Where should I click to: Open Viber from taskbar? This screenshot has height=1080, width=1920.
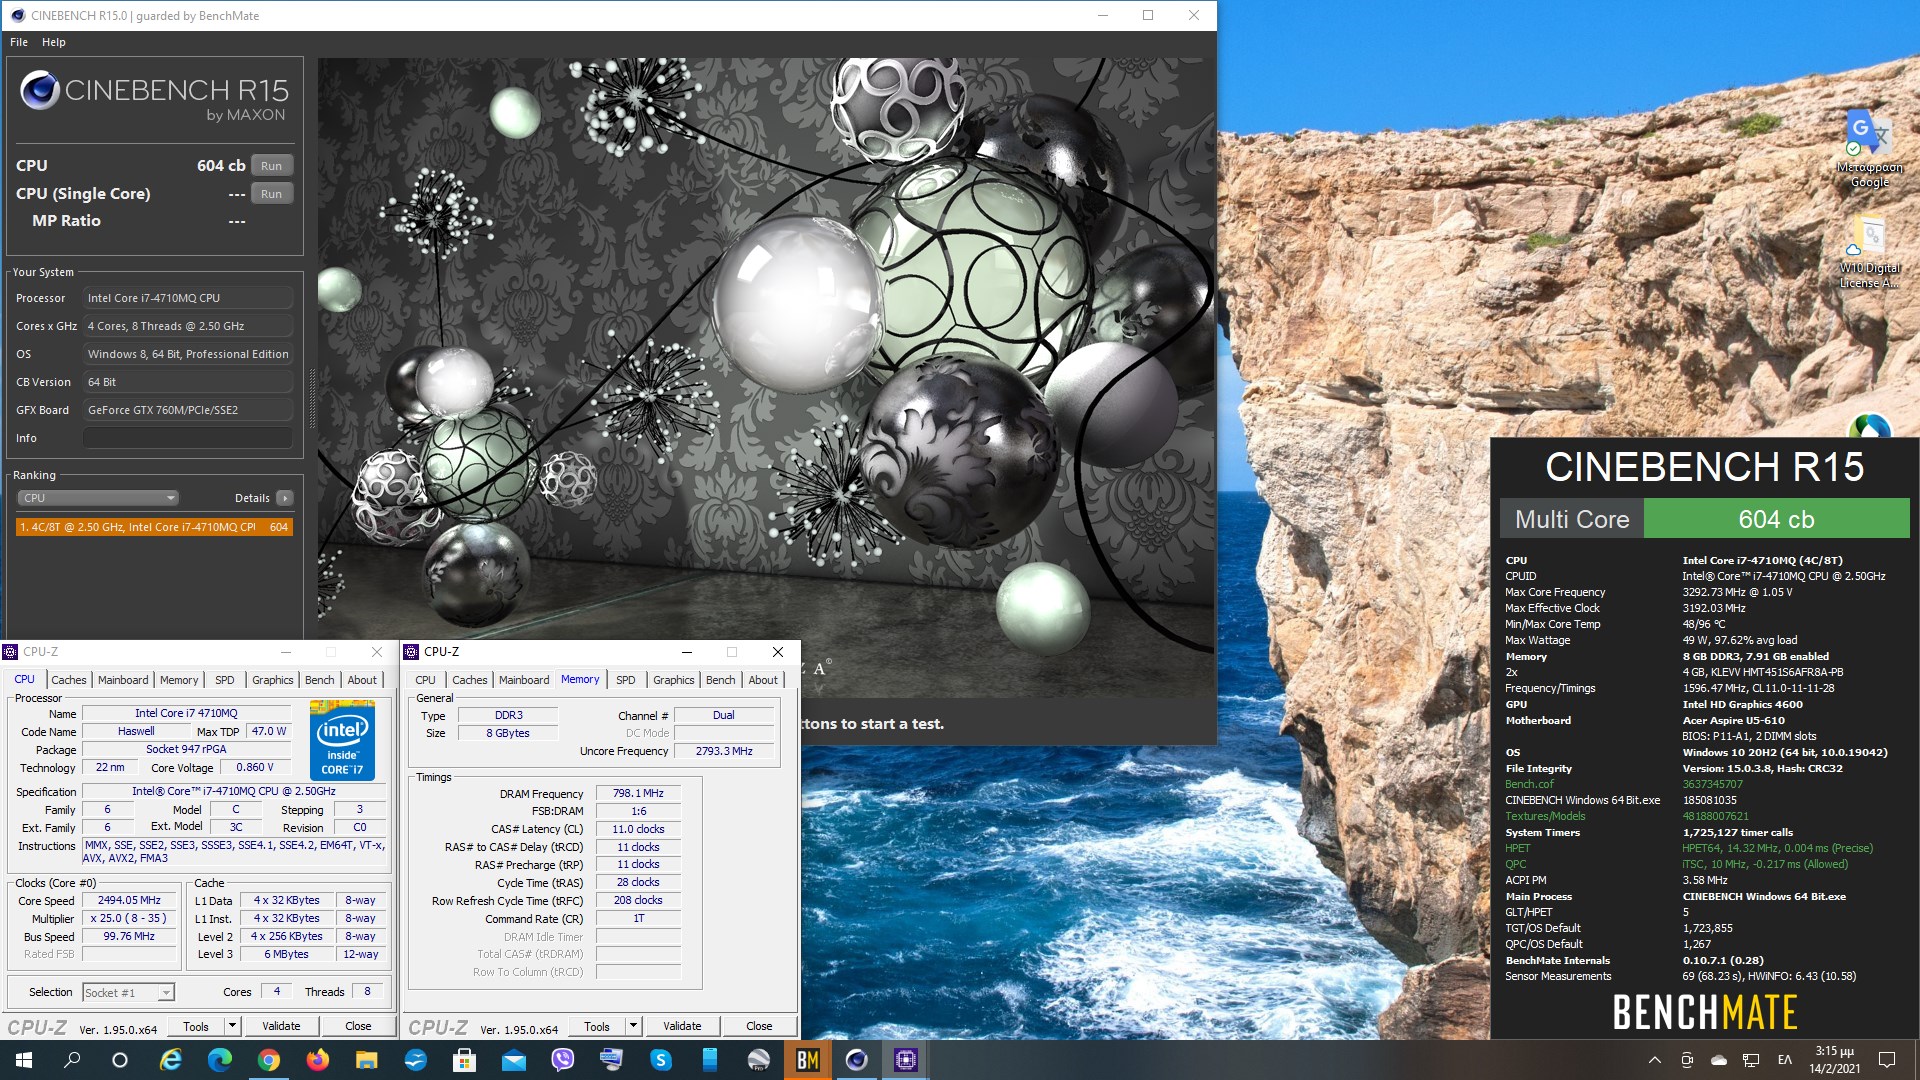[563, 1060]
